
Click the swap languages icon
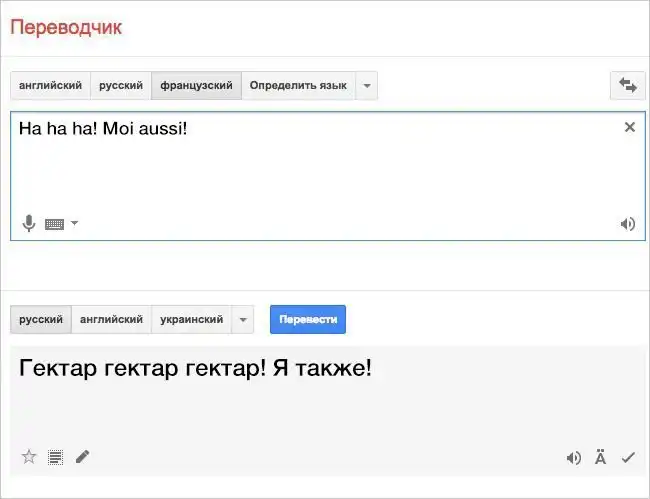(x=627, y=86)
